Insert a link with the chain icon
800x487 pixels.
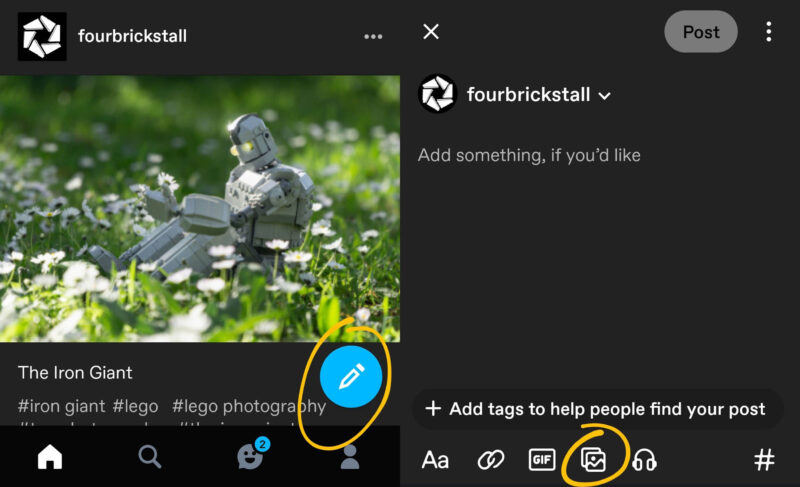[491, 460]
